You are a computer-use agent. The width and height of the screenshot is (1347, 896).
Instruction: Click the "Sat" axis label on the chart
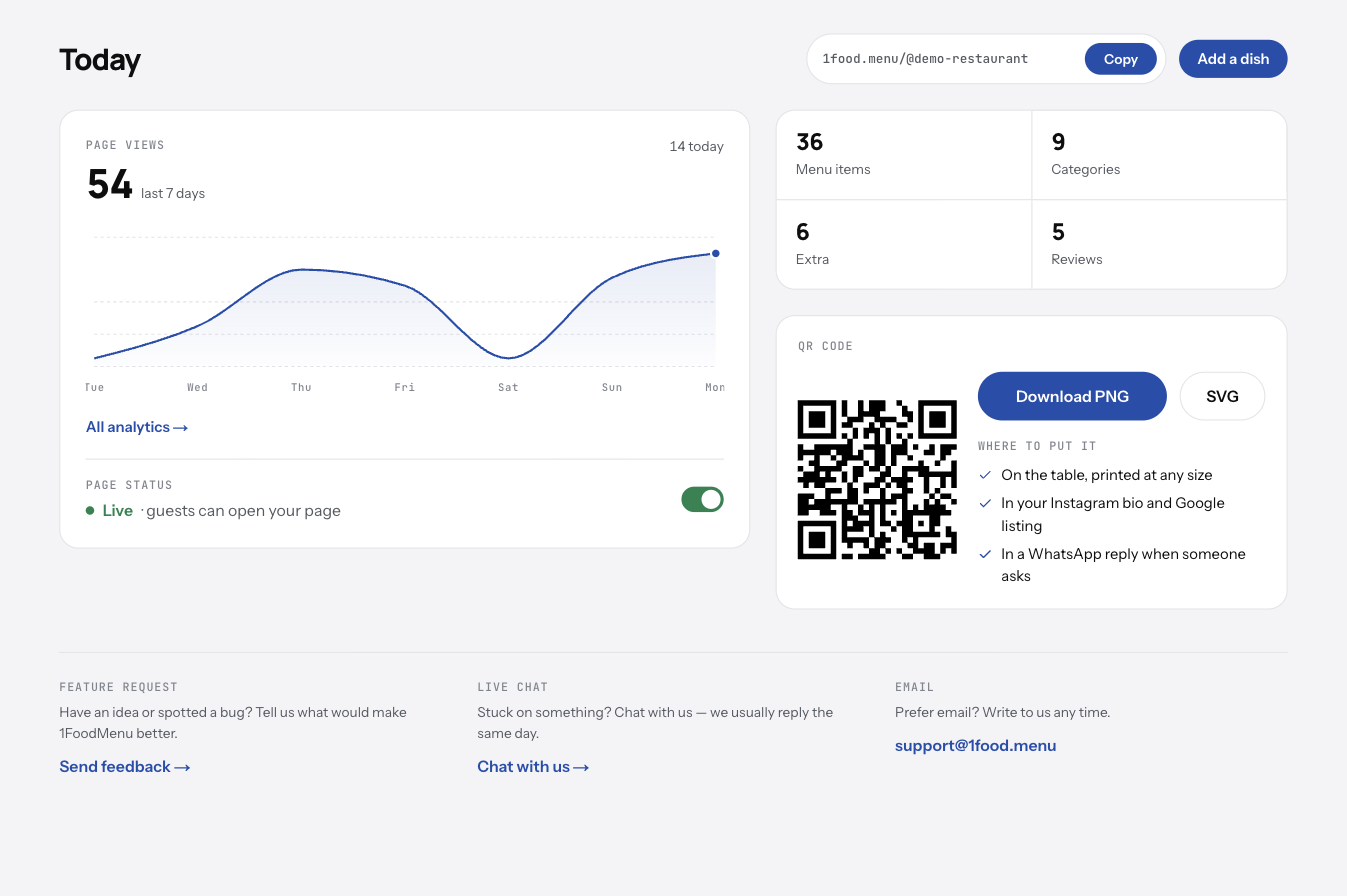[508, 387]
